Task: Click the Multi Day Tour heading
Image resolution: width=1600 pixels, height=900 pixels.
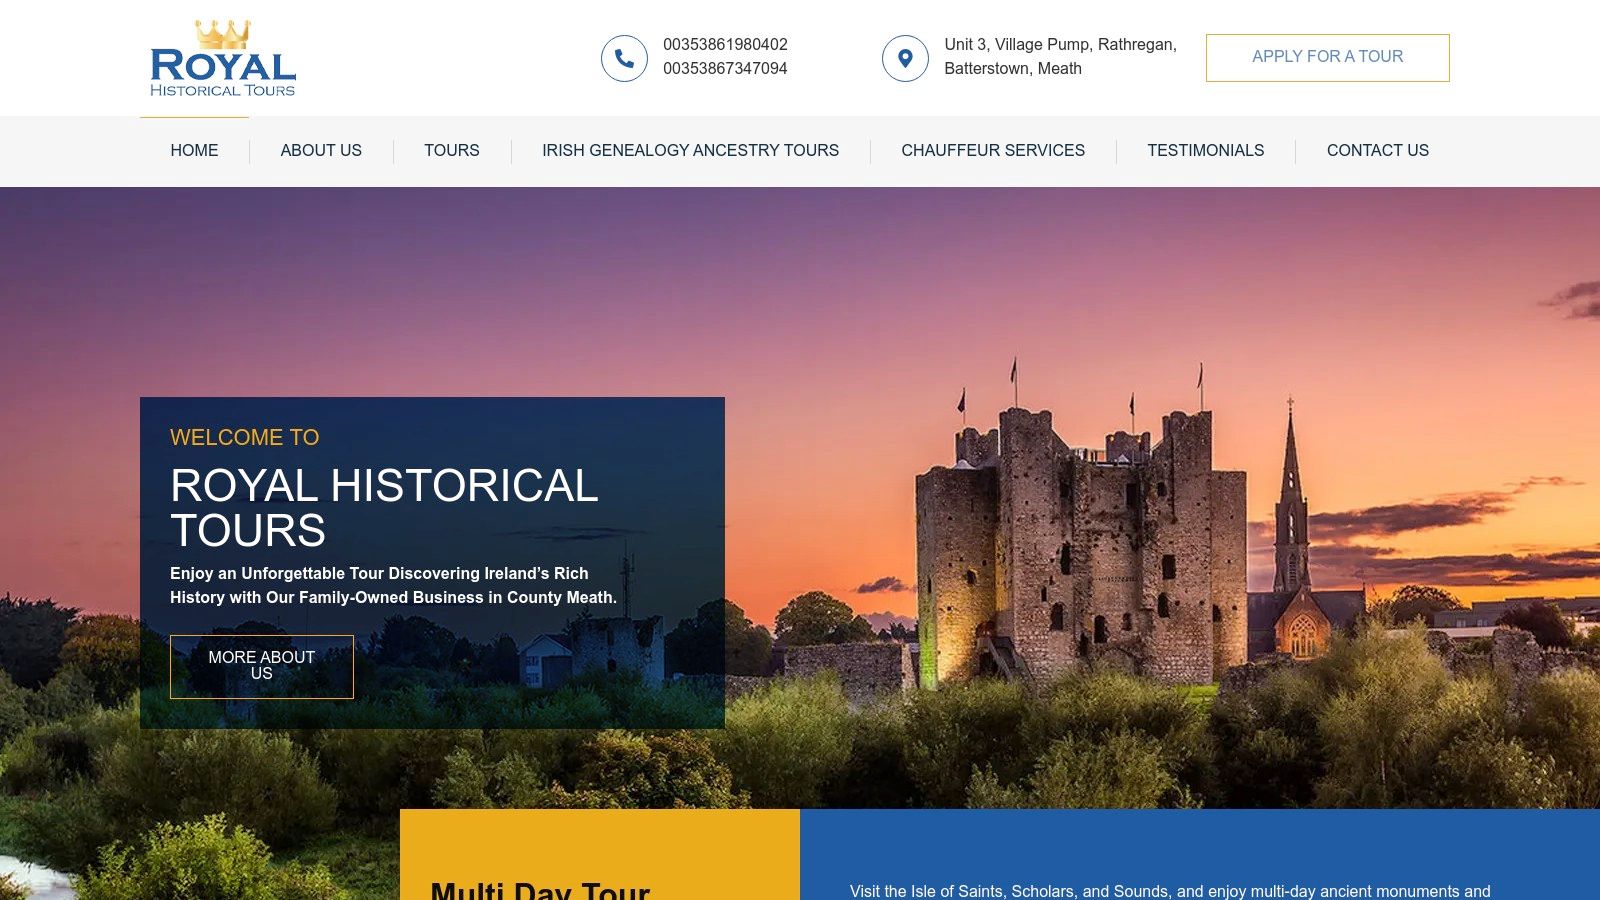Action: pyautogui.click(x=540, y=890)
